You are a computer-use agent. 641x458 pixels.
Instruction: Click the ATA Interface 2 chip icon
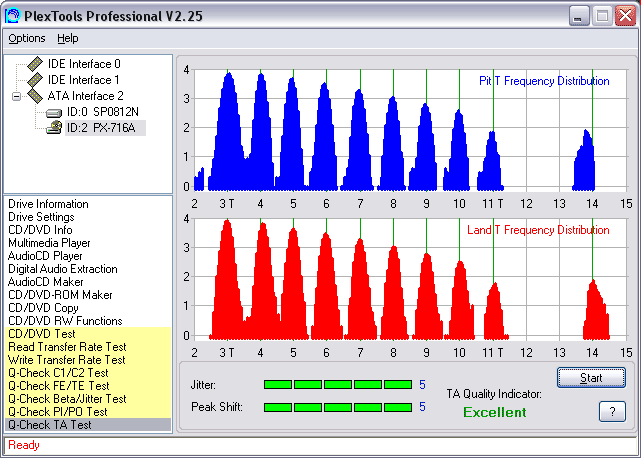click(x=35, y=96)
